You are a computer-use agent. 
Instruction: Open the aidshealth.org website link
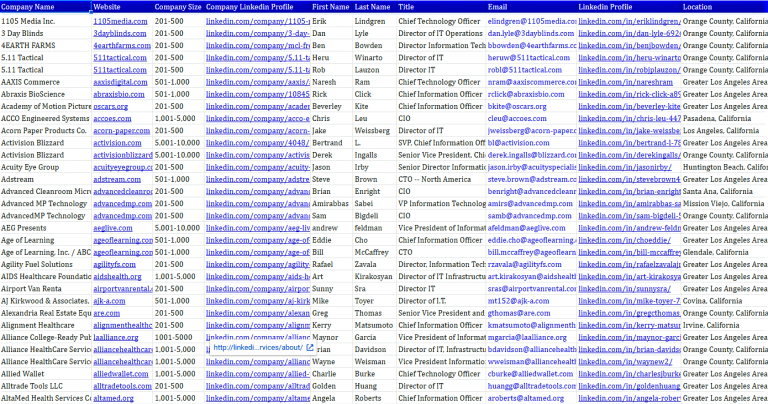[x=118, y=277]
